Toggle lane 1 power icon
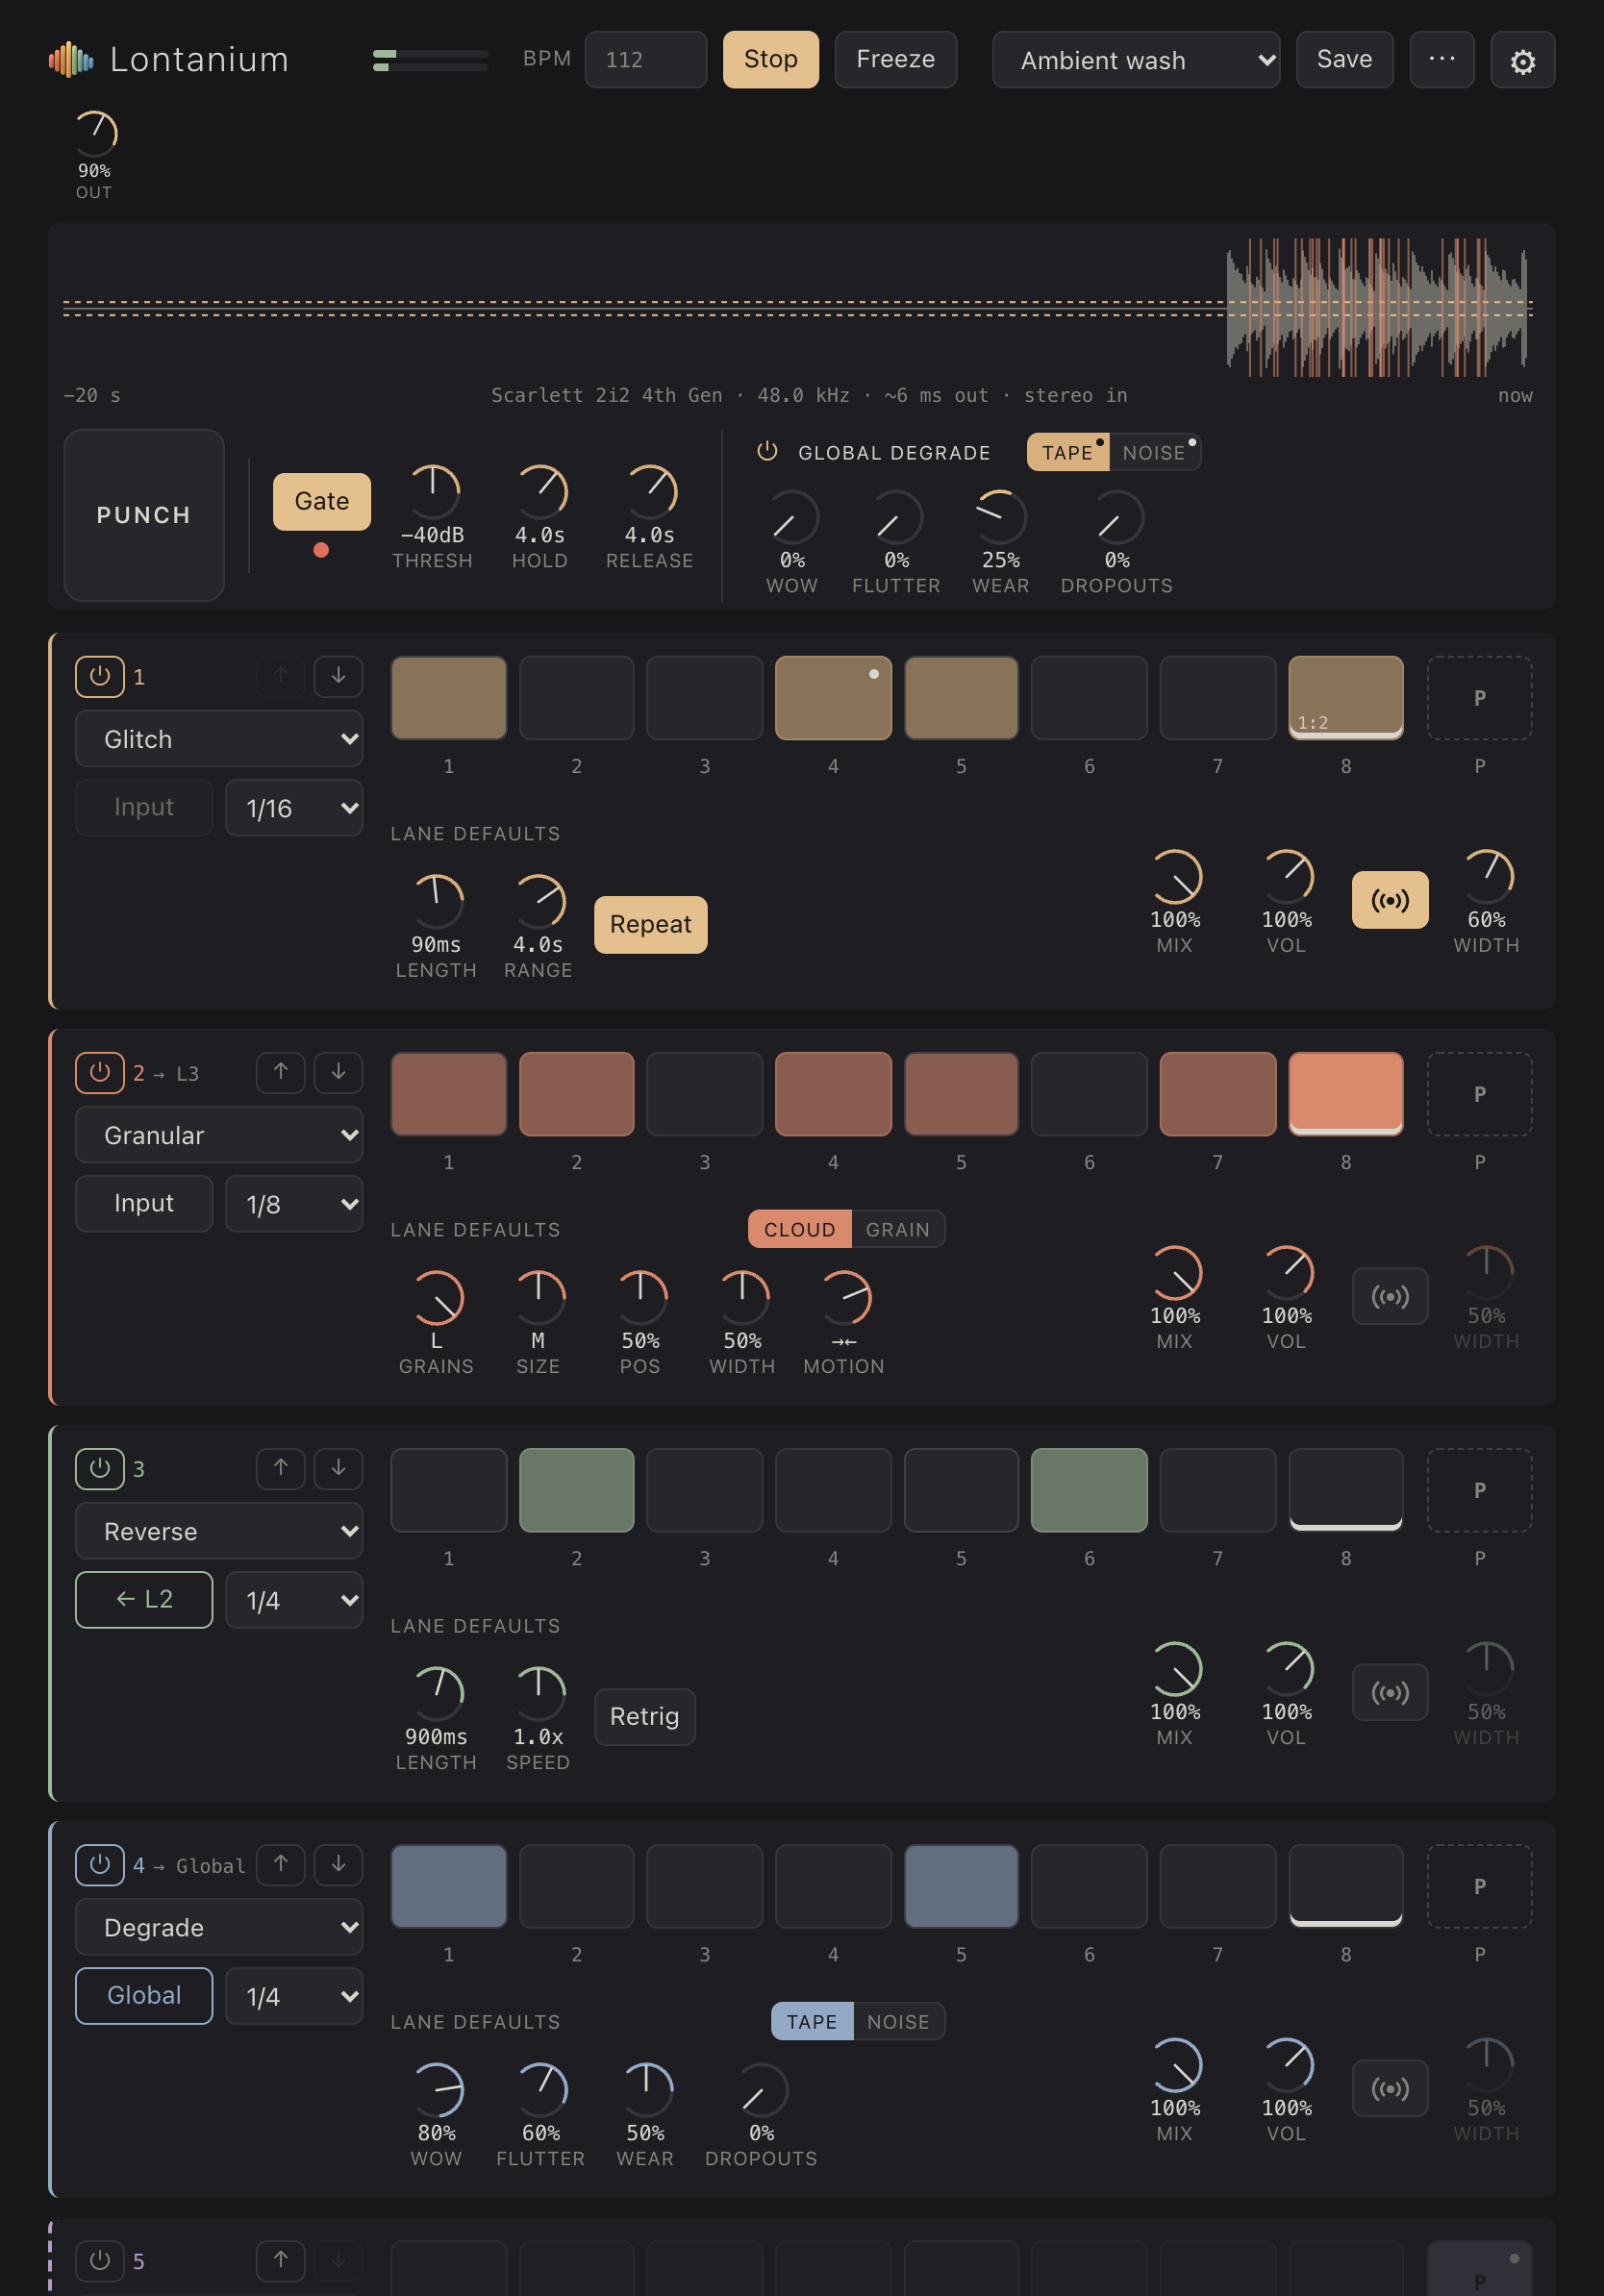 (x=100, y=676)
